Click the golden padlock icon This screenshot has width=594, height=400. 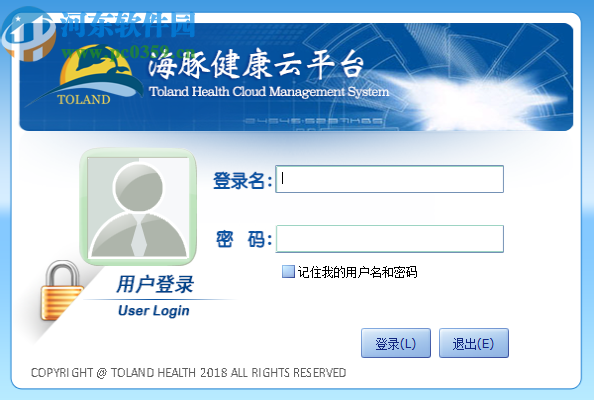coord(62,291)
